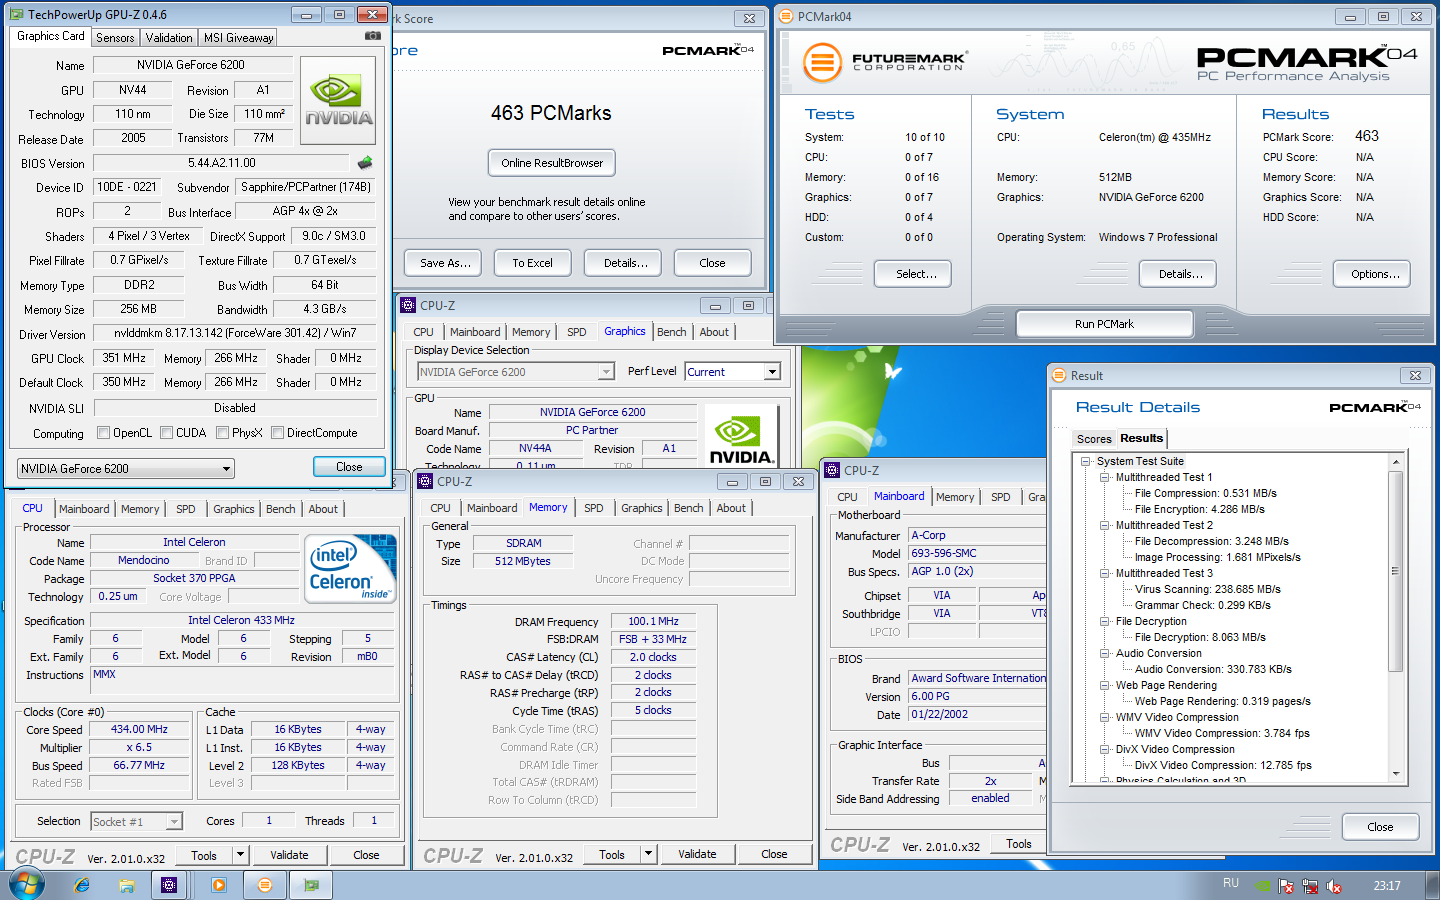This screenshot has height=900, width=1440.
Task: Click result tree scrollbar down arrow
Action: 1396,774
